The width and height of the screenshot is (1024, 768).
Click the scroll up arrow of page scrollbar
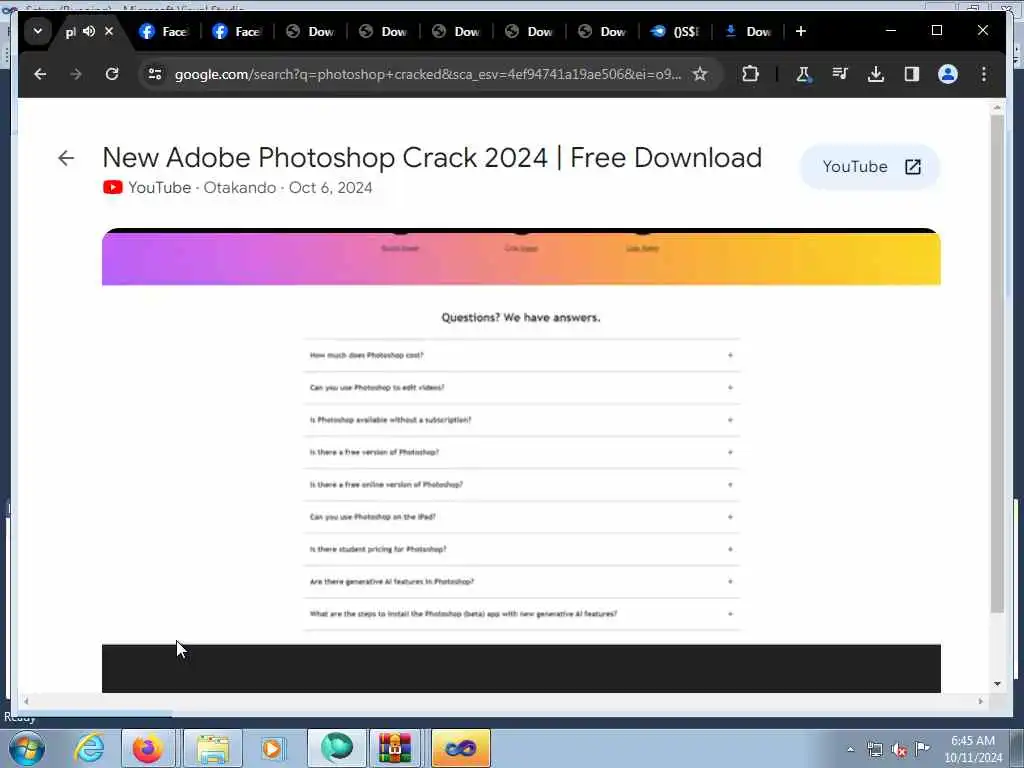point(997,106)
